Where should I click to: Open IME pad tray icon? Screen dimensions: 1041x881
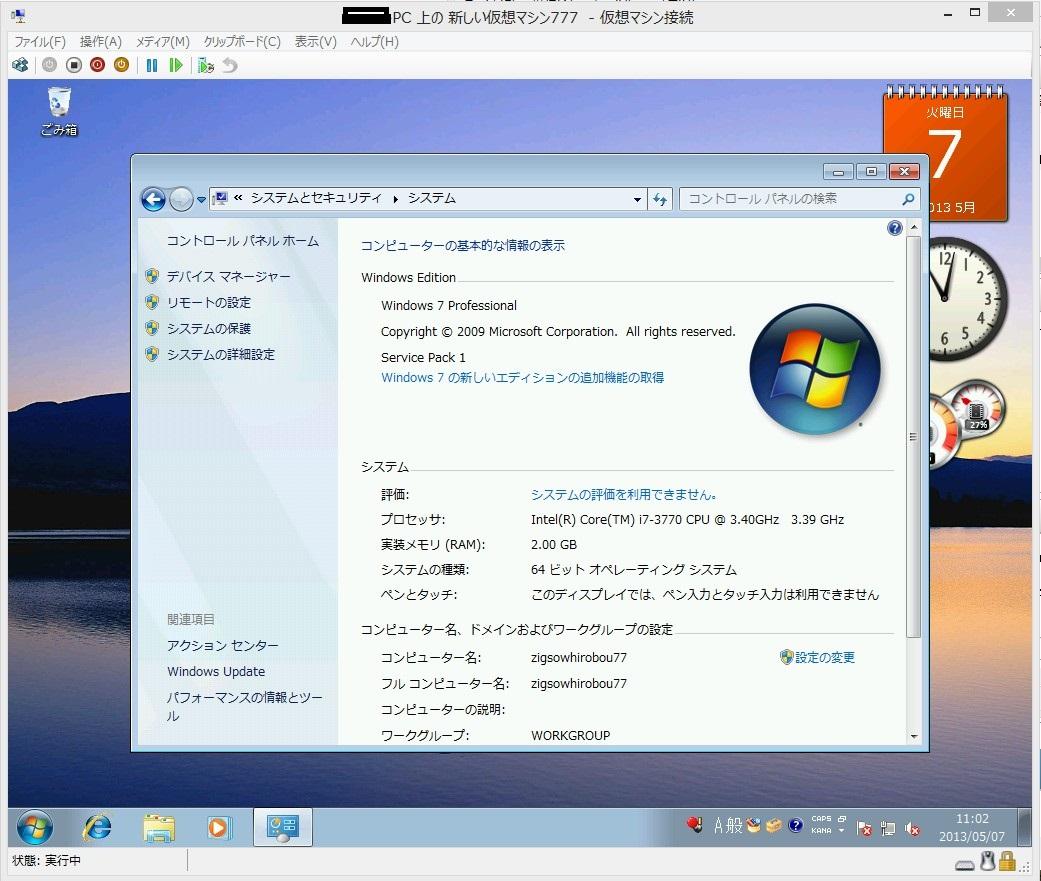754,826
